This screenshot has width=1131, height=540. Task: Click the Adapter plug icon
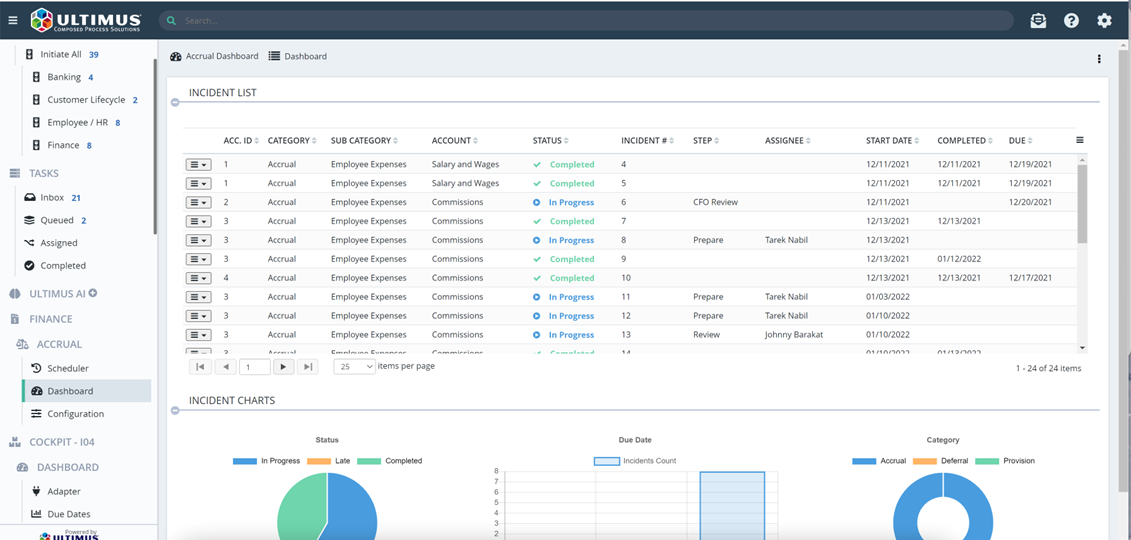click(x=37, y=491)
